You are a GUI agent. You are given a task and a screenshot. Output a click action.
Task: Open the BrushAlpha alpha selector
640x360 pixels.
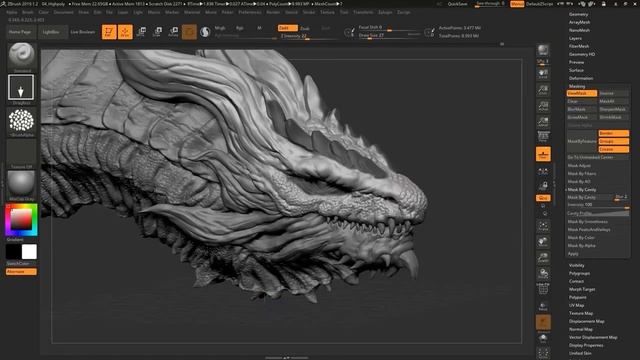[21, 121]
